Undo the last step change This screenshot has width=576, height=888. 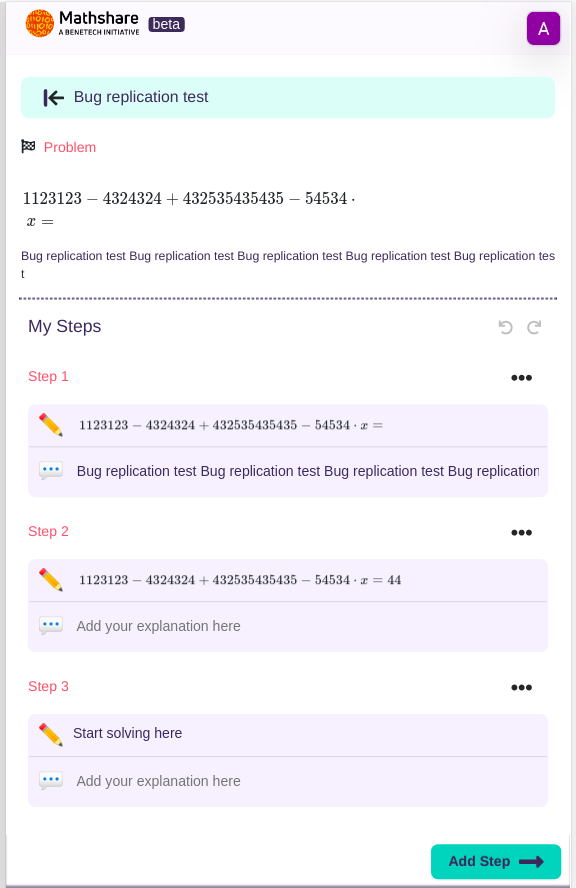pos(505,327)
